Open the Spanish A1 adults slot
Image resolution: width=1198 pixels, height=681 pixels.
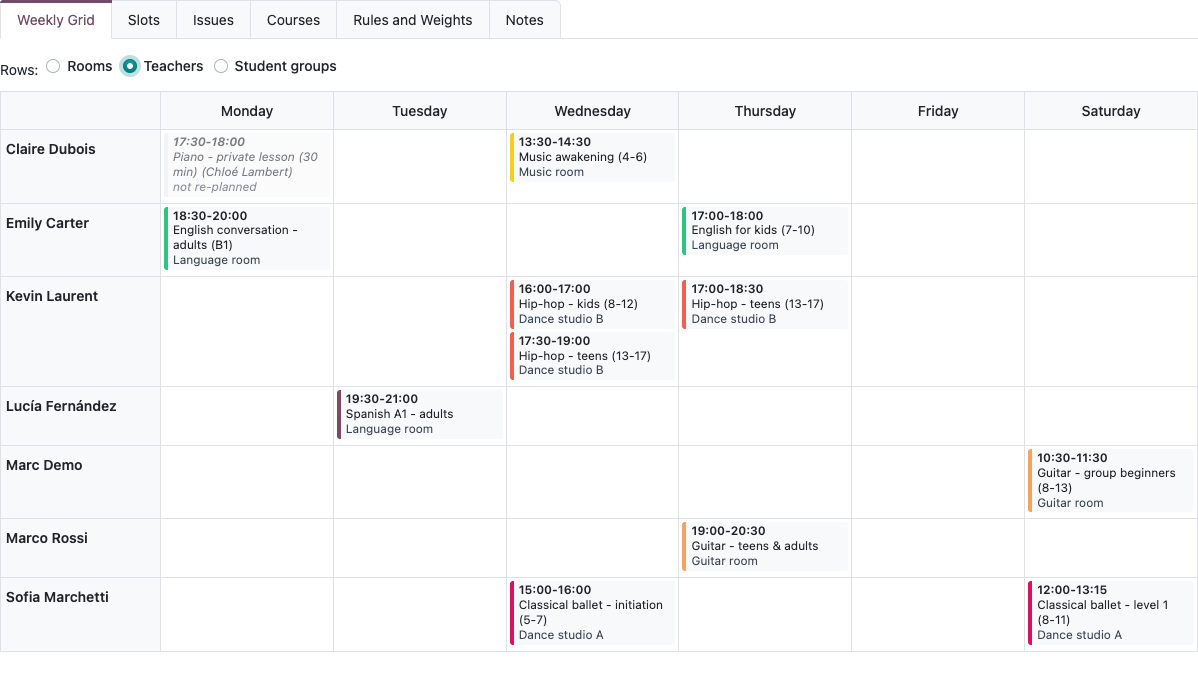(x=419, y=414)
